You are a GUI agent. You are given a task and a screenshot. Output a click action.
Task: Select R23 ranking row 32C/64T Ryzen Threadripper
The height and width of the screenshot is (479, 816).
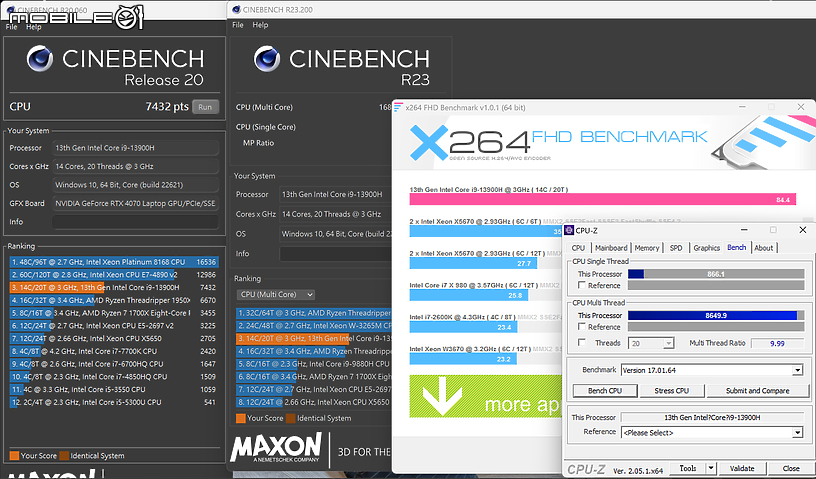pos(314,313)
